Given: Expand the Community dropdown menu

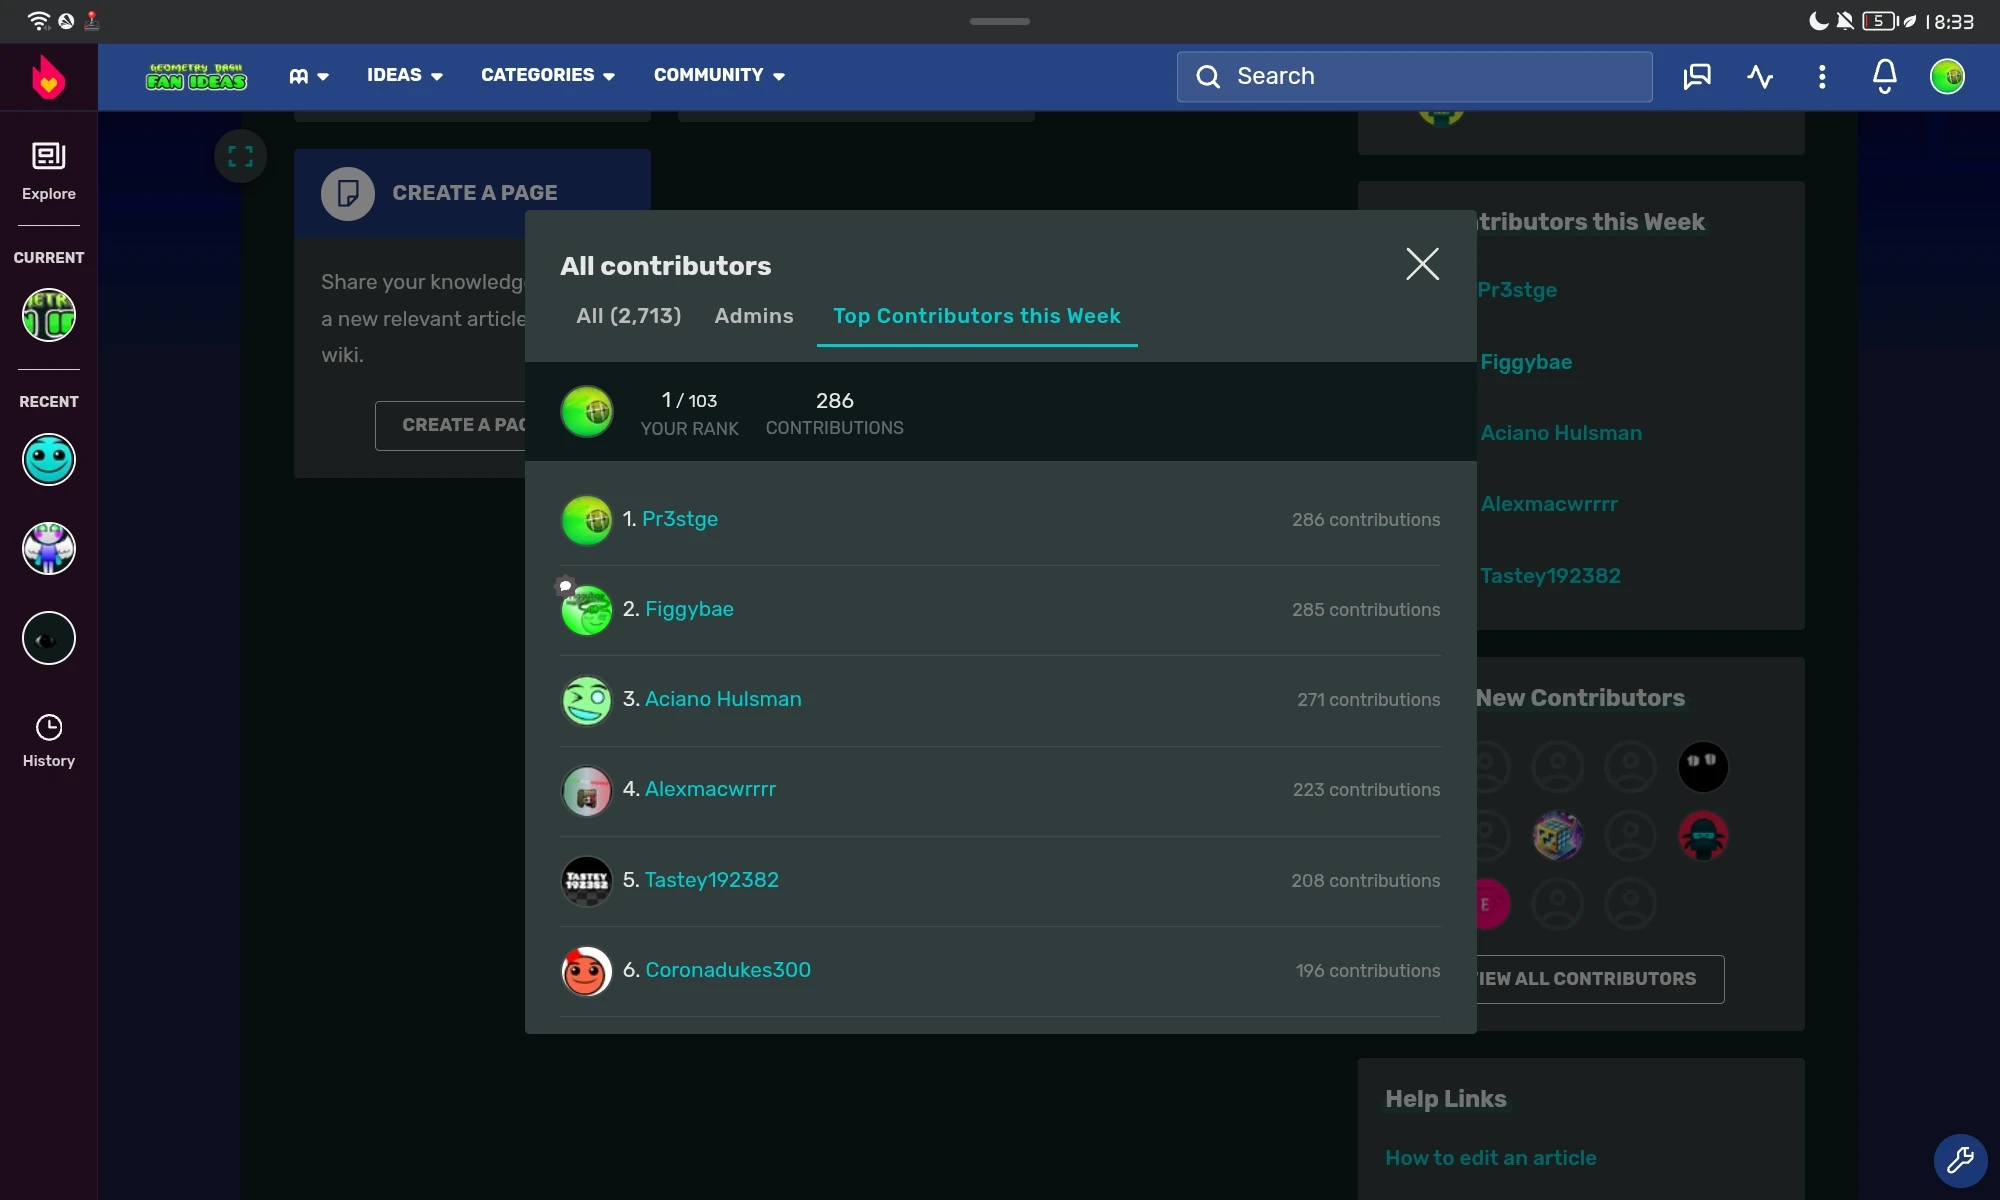Looking at the screenshot, I should 718,75.
